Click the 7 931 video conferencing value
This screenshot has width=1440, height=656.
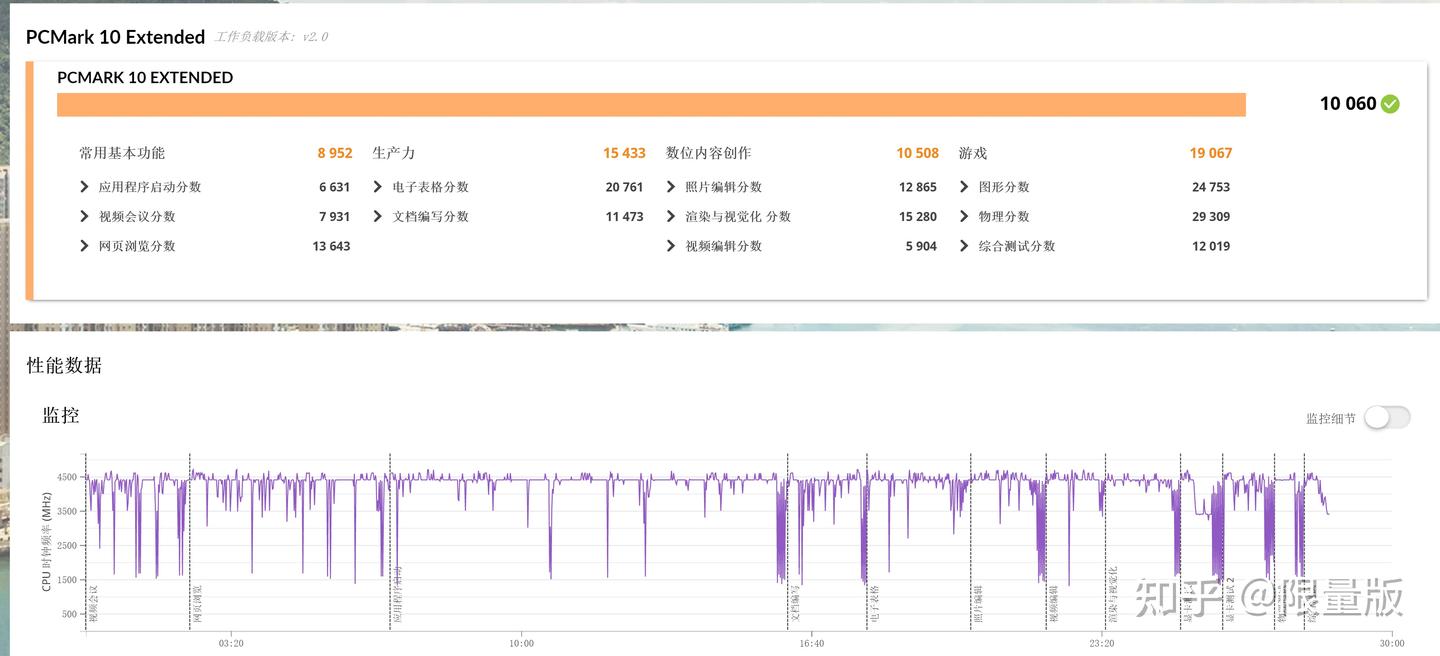(x=335, y=216)
